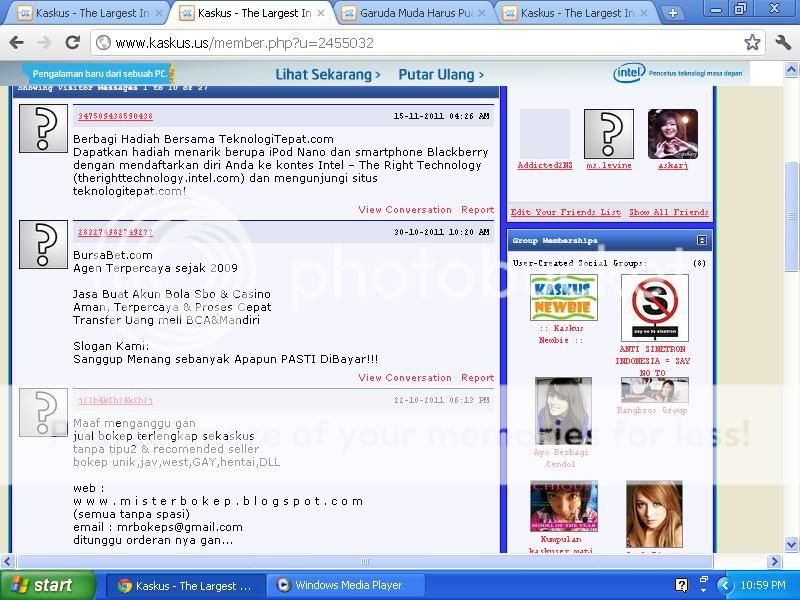The width and height of the screenshot is (800, 600).
Task: Open a new tab with the plus button
Action: tap(673, 13)
